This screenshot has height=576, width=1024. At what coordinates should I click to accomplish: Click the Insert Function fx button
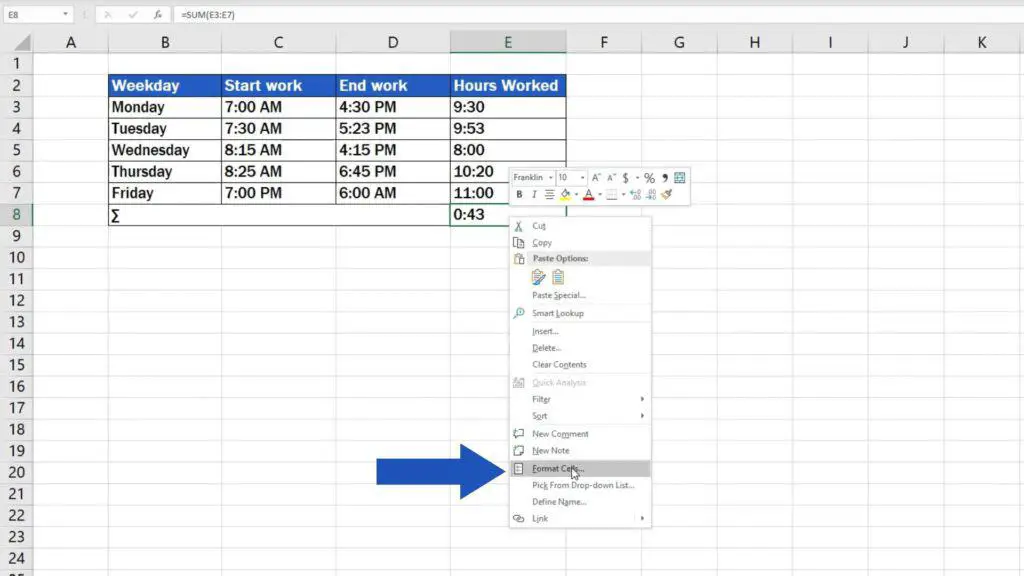157,14
